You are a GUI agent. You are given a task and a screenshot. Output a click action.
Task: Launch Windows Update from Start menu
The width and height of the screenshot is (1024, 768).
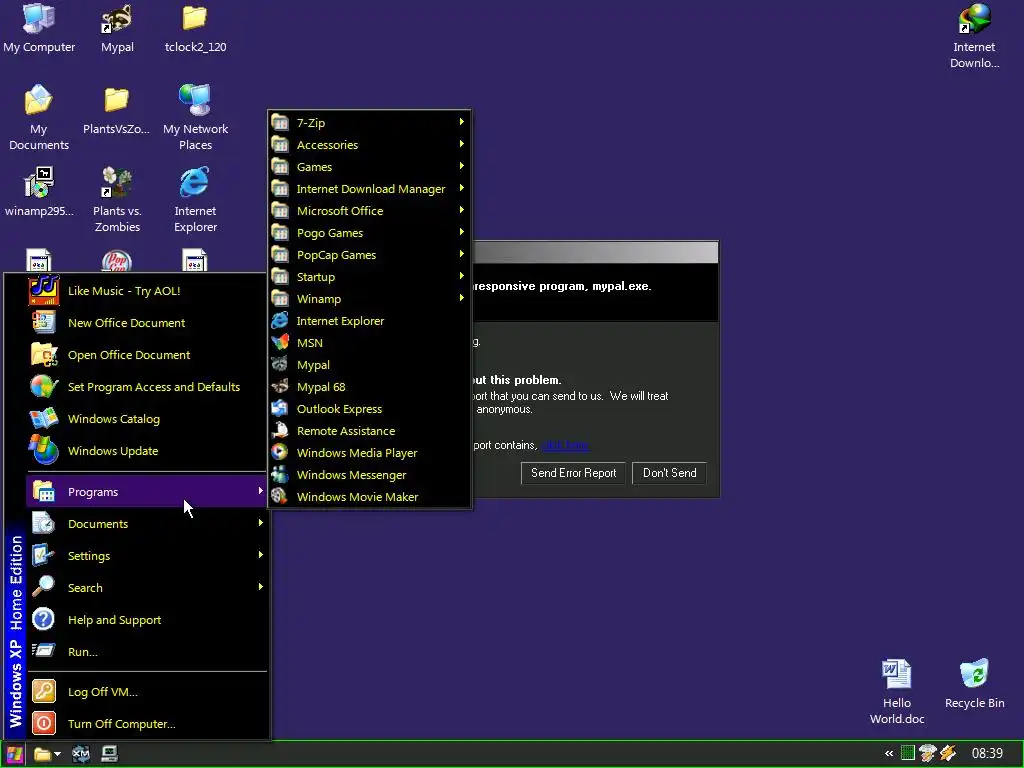point(146,451)
